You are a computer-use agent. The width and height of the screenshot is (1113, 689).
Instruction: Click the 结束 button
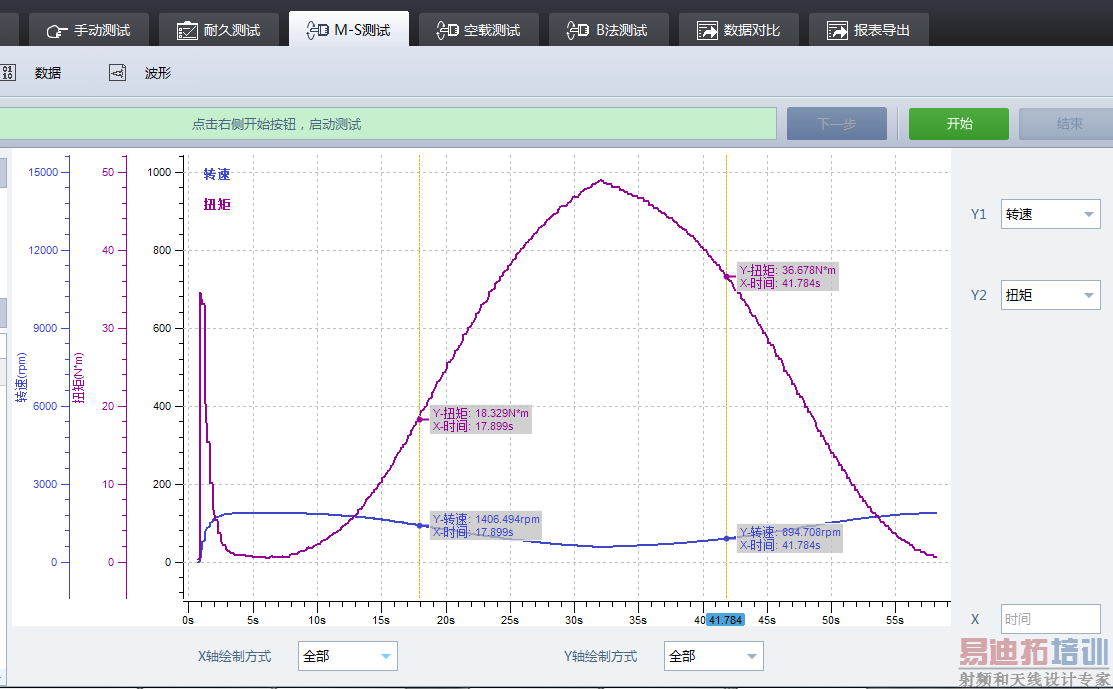click(x=1066, y=123)
